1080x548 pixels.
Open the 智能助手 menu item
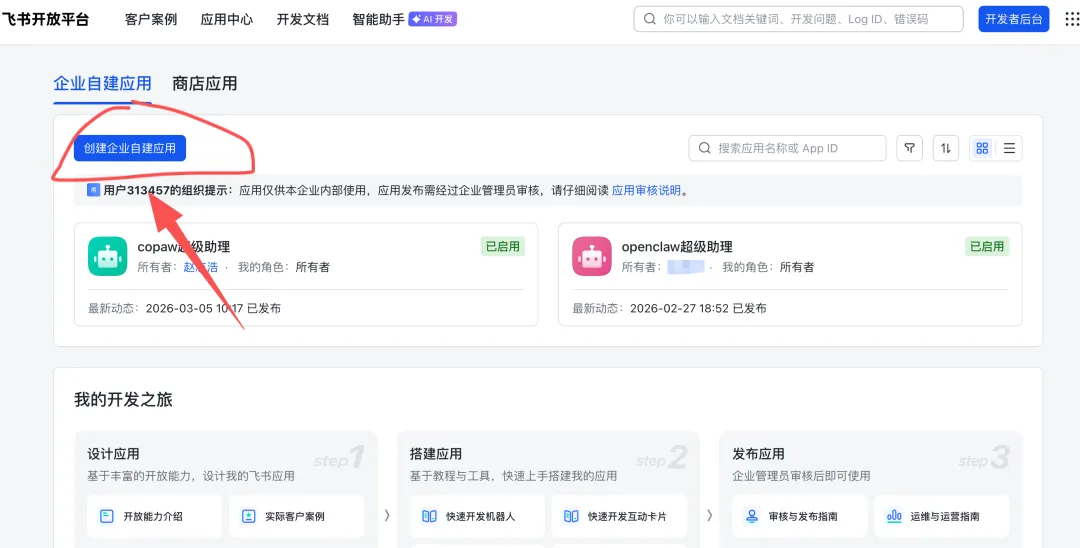tap(378, 19)
